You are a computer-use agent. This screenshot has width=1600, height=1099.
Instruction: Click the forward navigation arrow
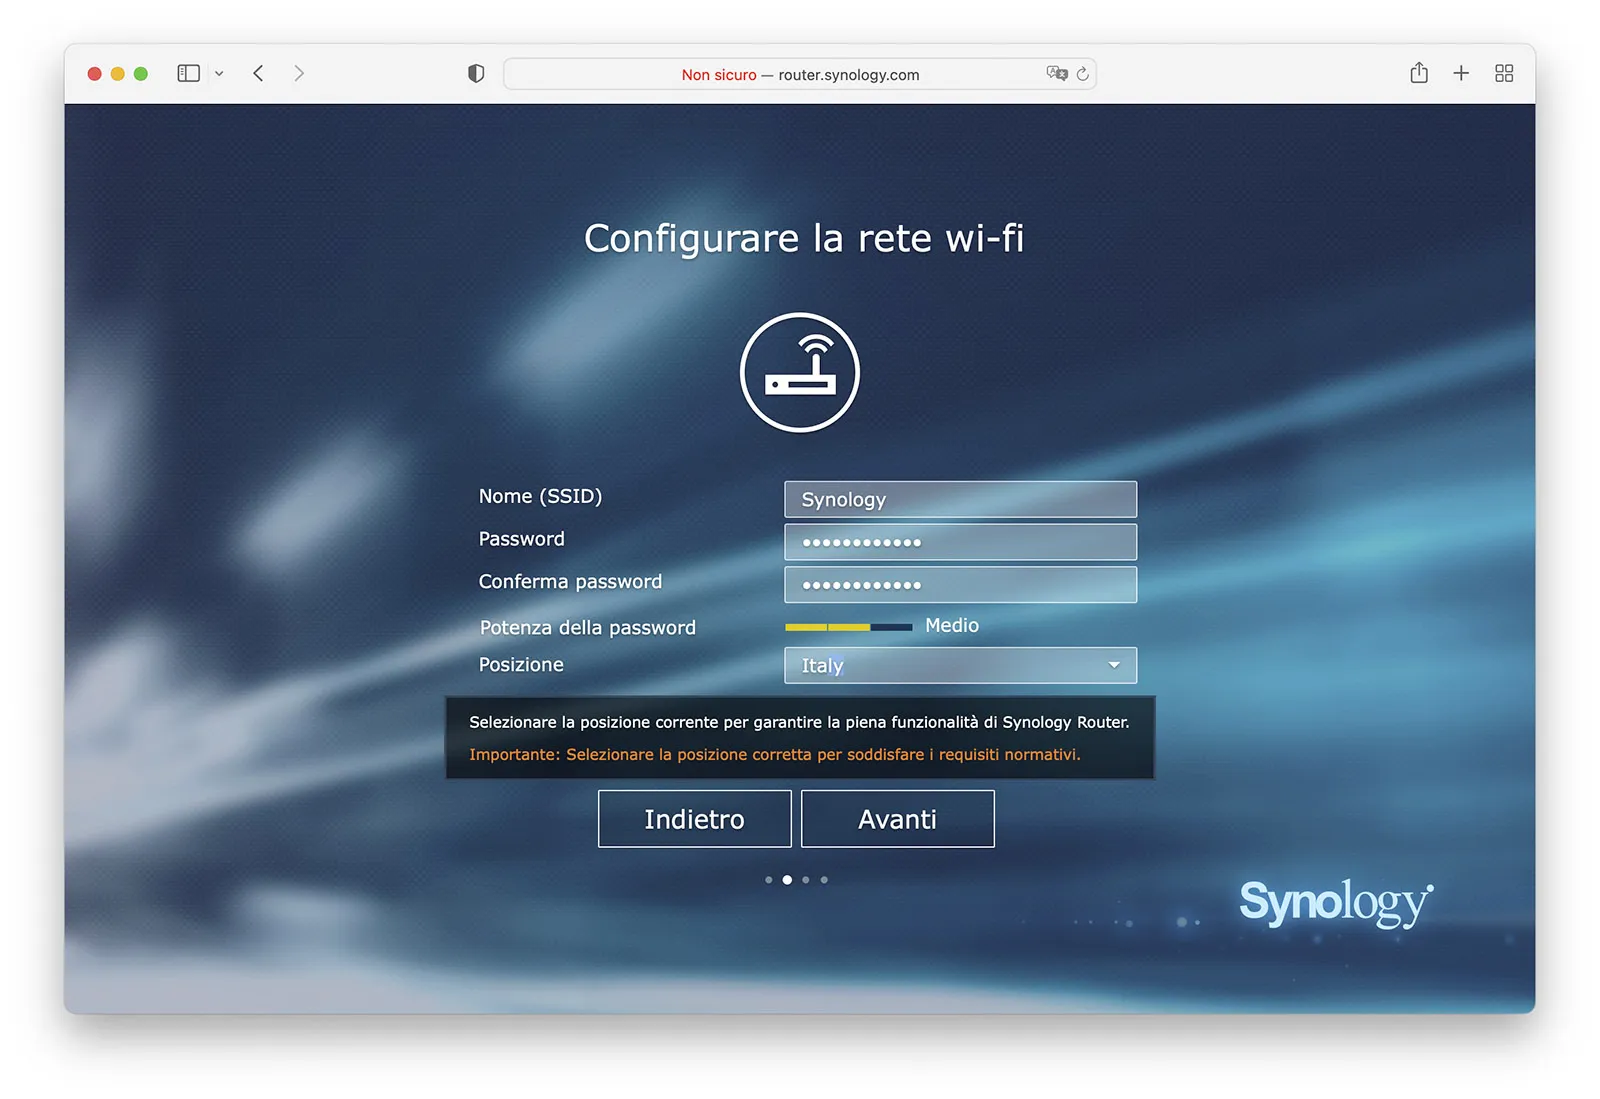[x=299, y=73]
